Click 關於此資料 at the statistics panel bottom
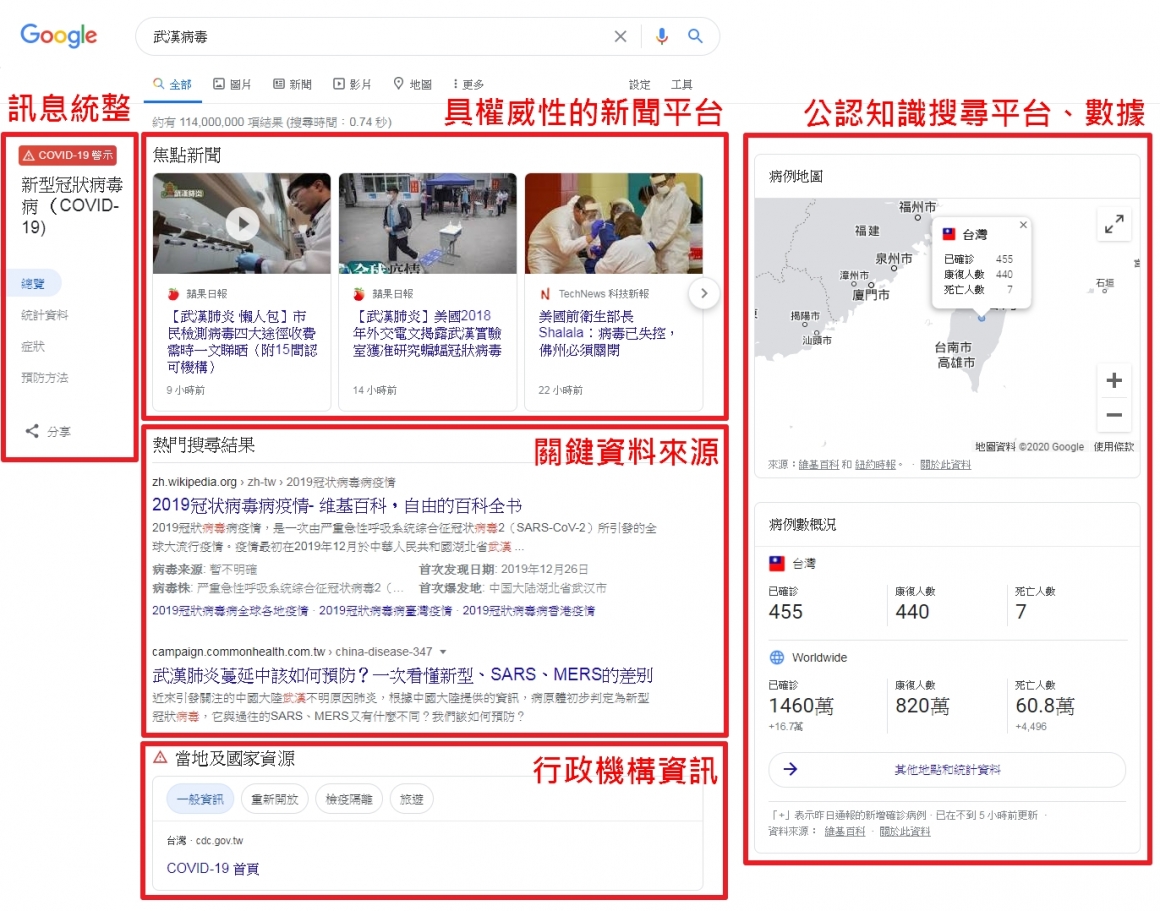Screen dimensions: 1160x911 pos(905,832)
